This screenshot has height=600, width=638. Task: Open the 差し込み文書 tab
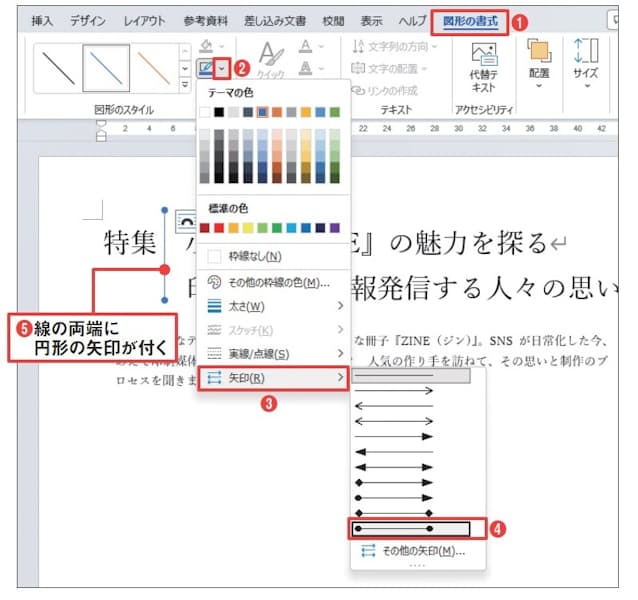(275, 21)
